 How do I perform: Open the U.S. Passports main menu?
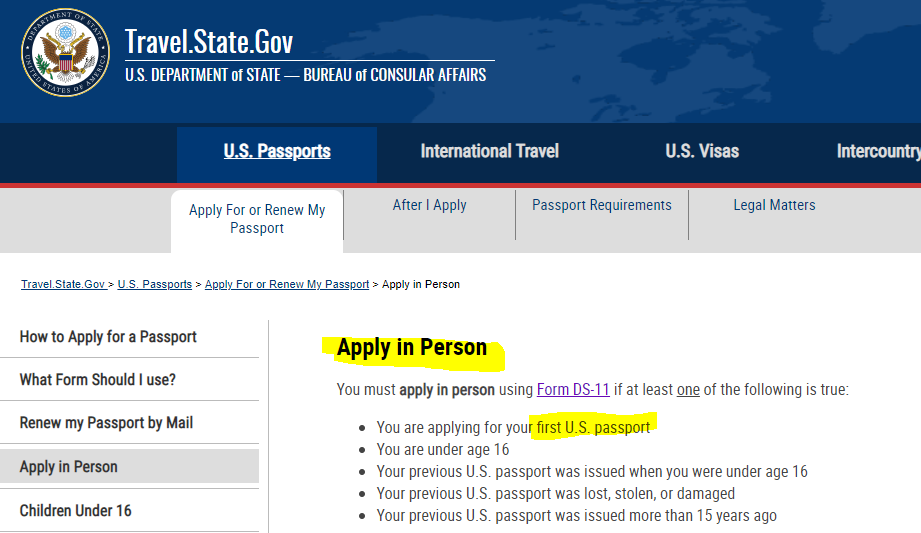coord(277,152)
